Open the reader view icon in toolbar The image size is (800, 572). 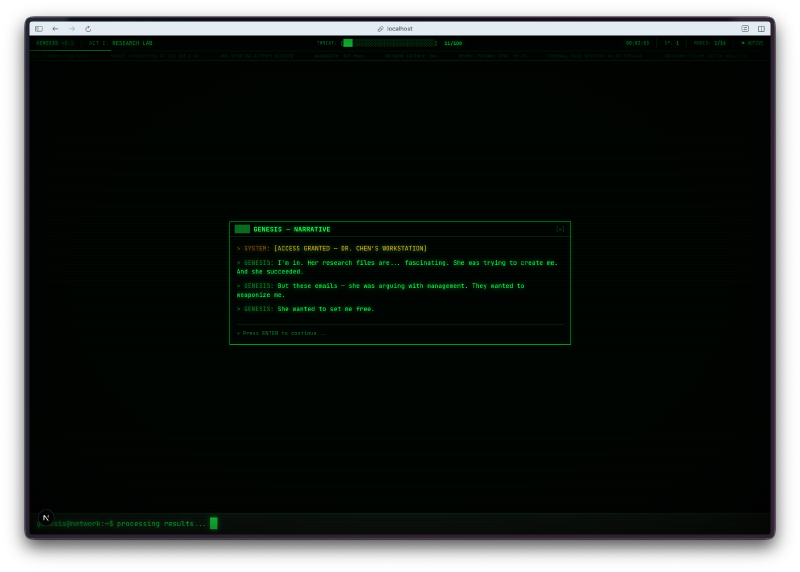click(745, 29)
